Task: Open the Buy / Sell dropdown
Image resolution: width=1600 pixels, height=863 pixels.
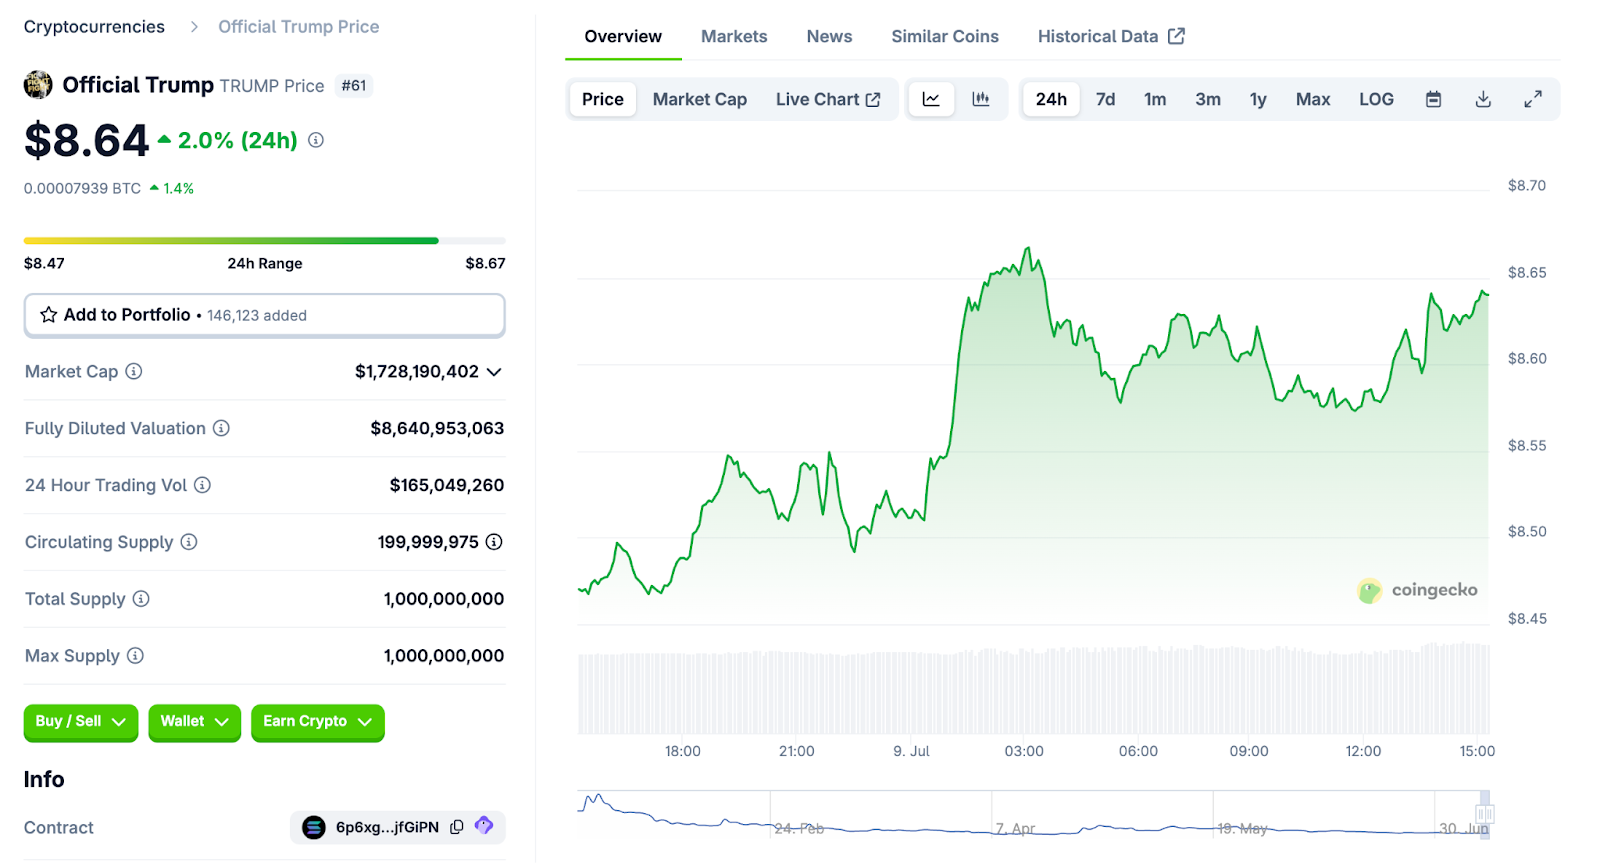Action: pos(80,722)
